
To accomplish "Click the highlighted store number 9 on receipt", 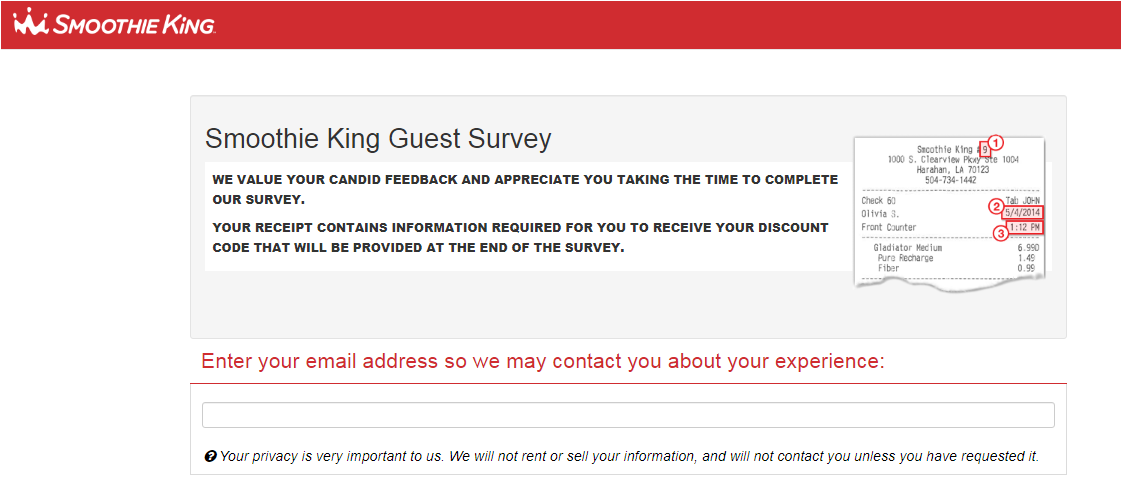I will click(985, 150).
